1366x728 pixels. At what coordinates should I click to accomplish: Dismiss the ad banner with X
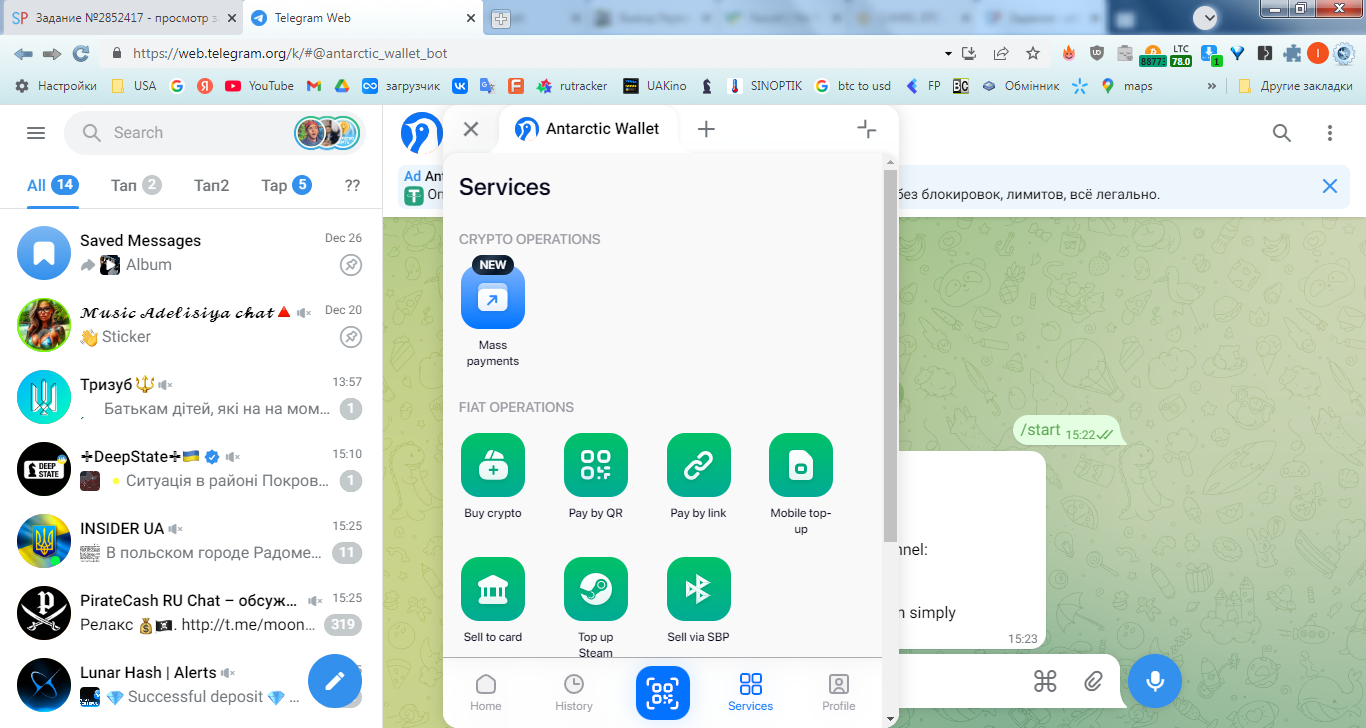point(1330,186)
